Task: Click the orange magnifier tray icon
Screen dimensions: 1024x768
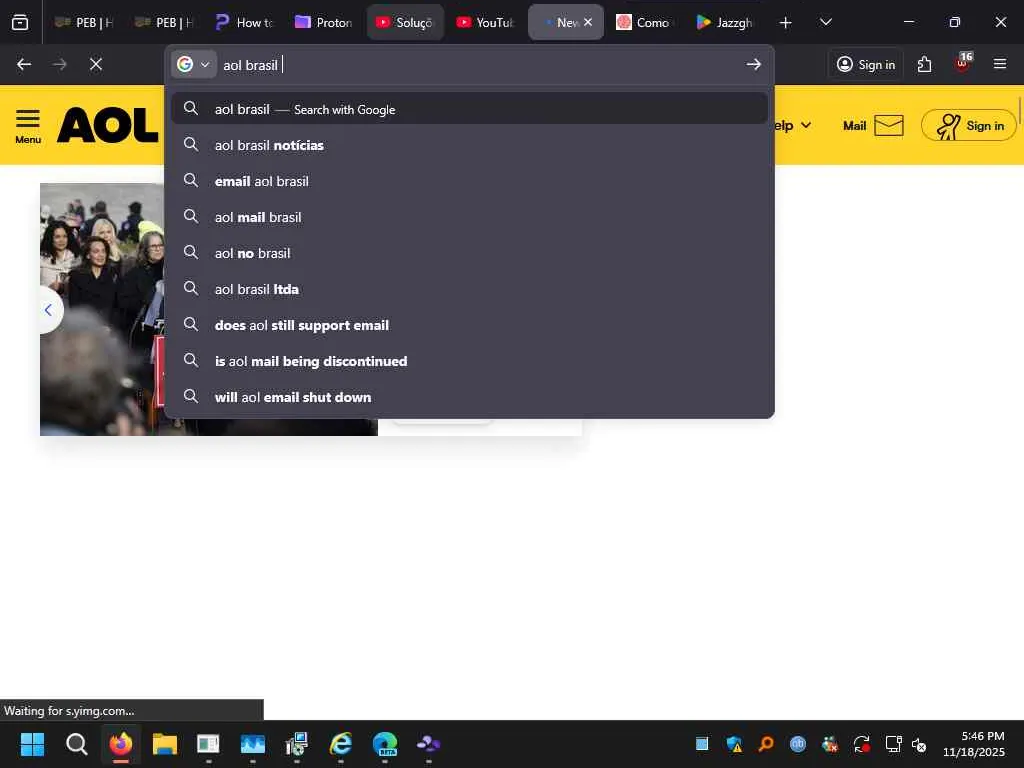Action: (766, 744)
